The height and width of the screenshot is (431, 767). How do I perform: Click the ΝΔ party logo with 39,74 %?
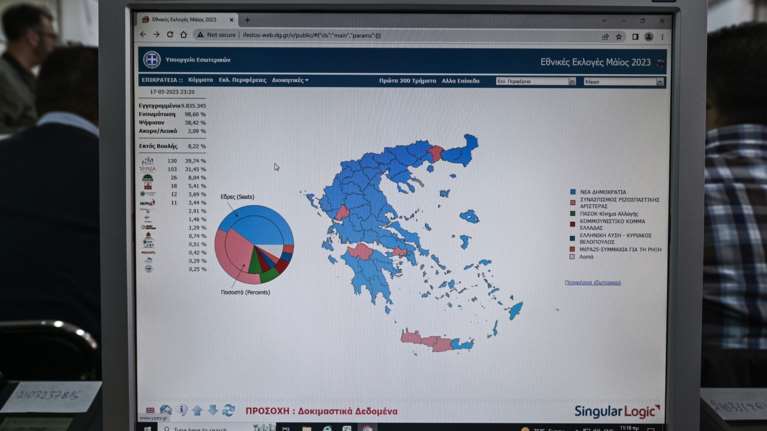[148, 160]
